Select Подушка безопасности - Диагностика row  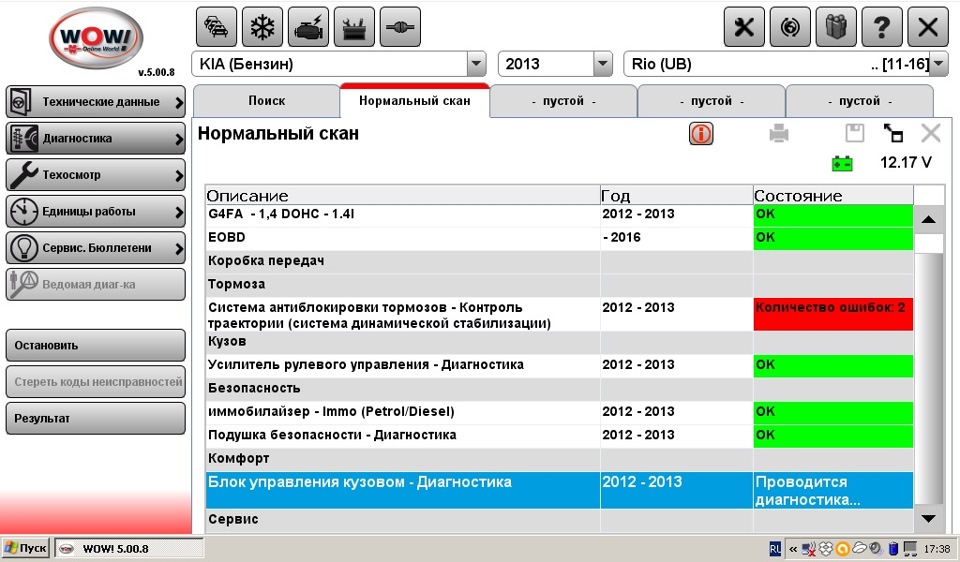pyautogui.click(x=559, y=435)
